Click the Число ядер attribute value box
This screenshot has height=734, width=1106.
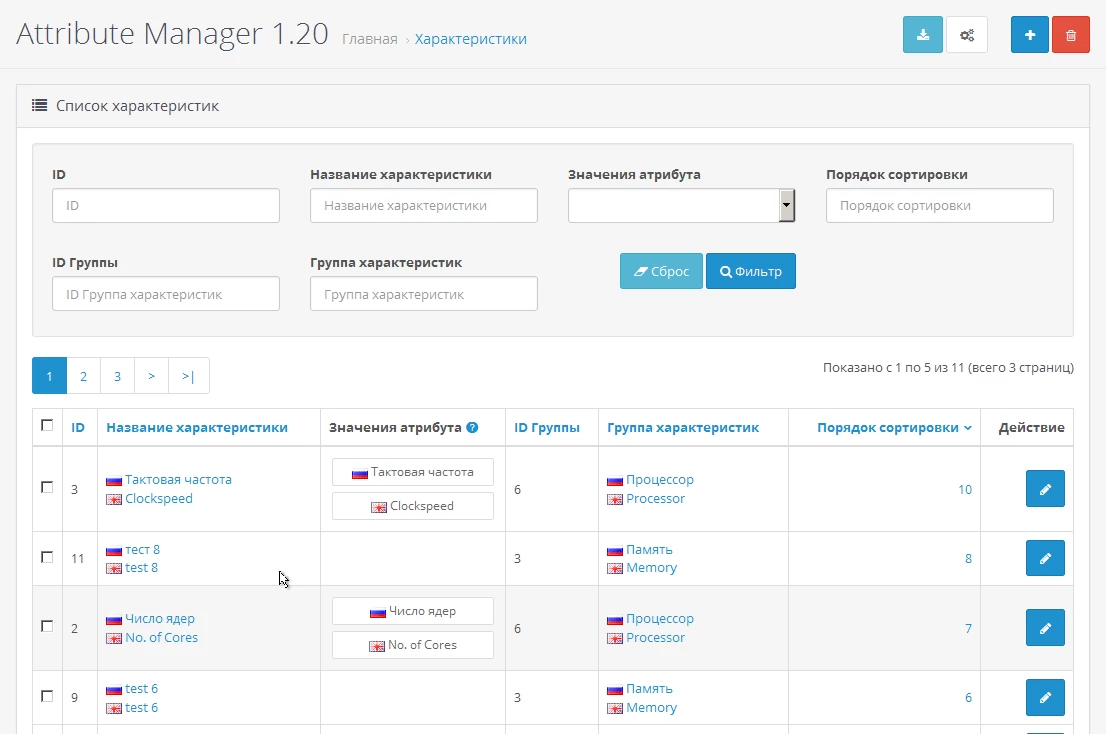pyautogui.click(x=413, y=611)
